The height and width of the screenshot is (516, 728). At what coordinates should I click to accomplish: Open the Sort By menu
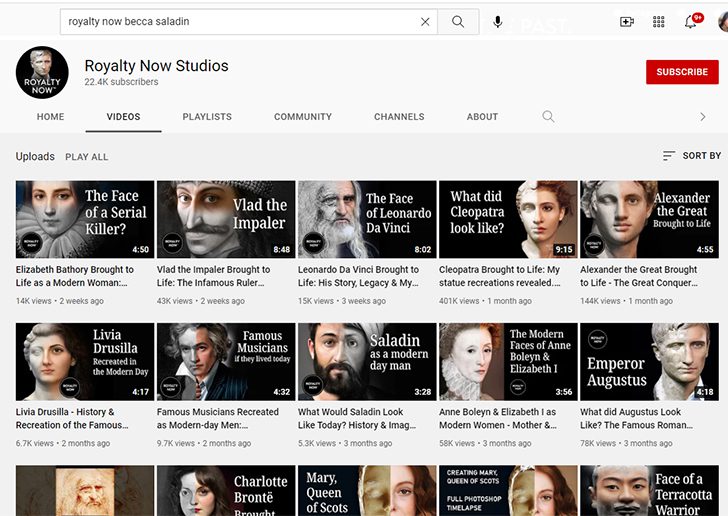(x=692, y=156)
